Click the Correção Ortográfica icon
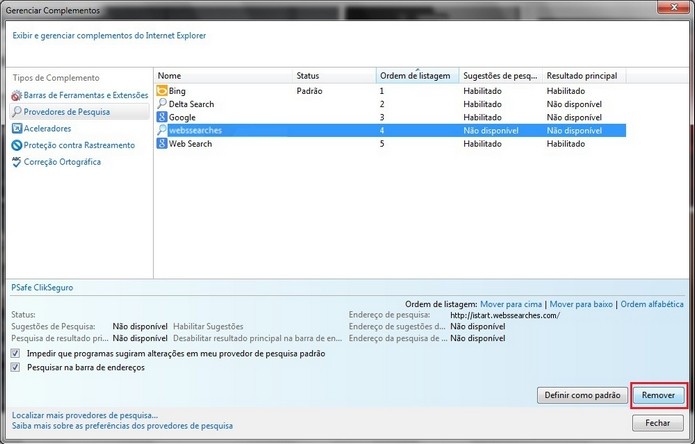The height and width of the screenshot is (444, 695). pos(16,162)
